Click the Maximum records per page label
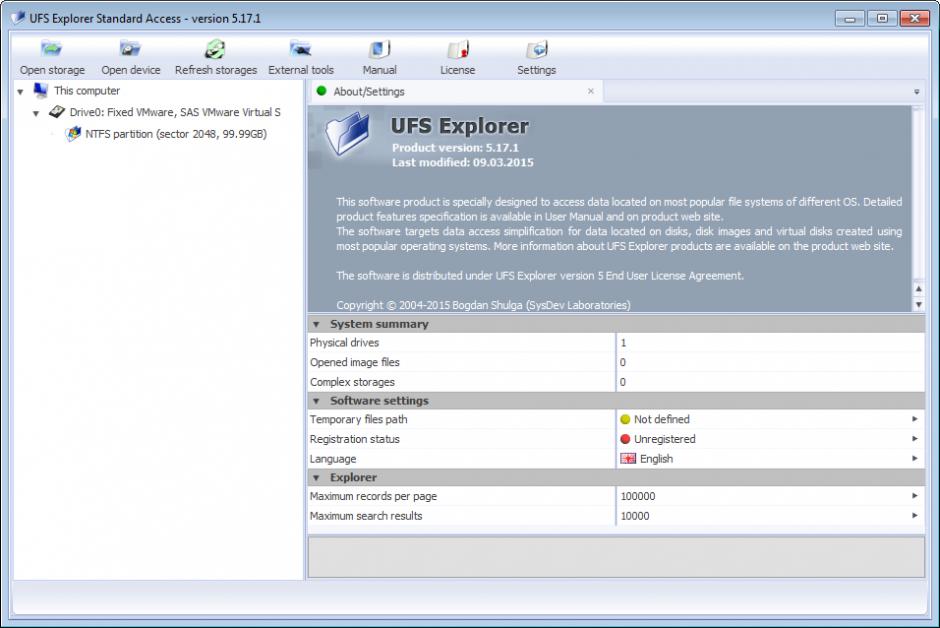Screen dimensions: 940x628 pos(373,496)
